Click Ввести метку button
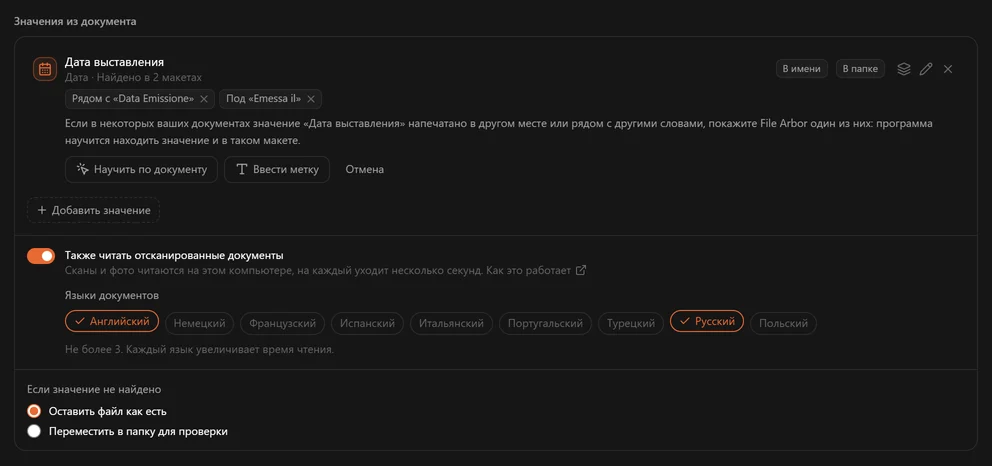992x466 pixels. tap(276, 169)
